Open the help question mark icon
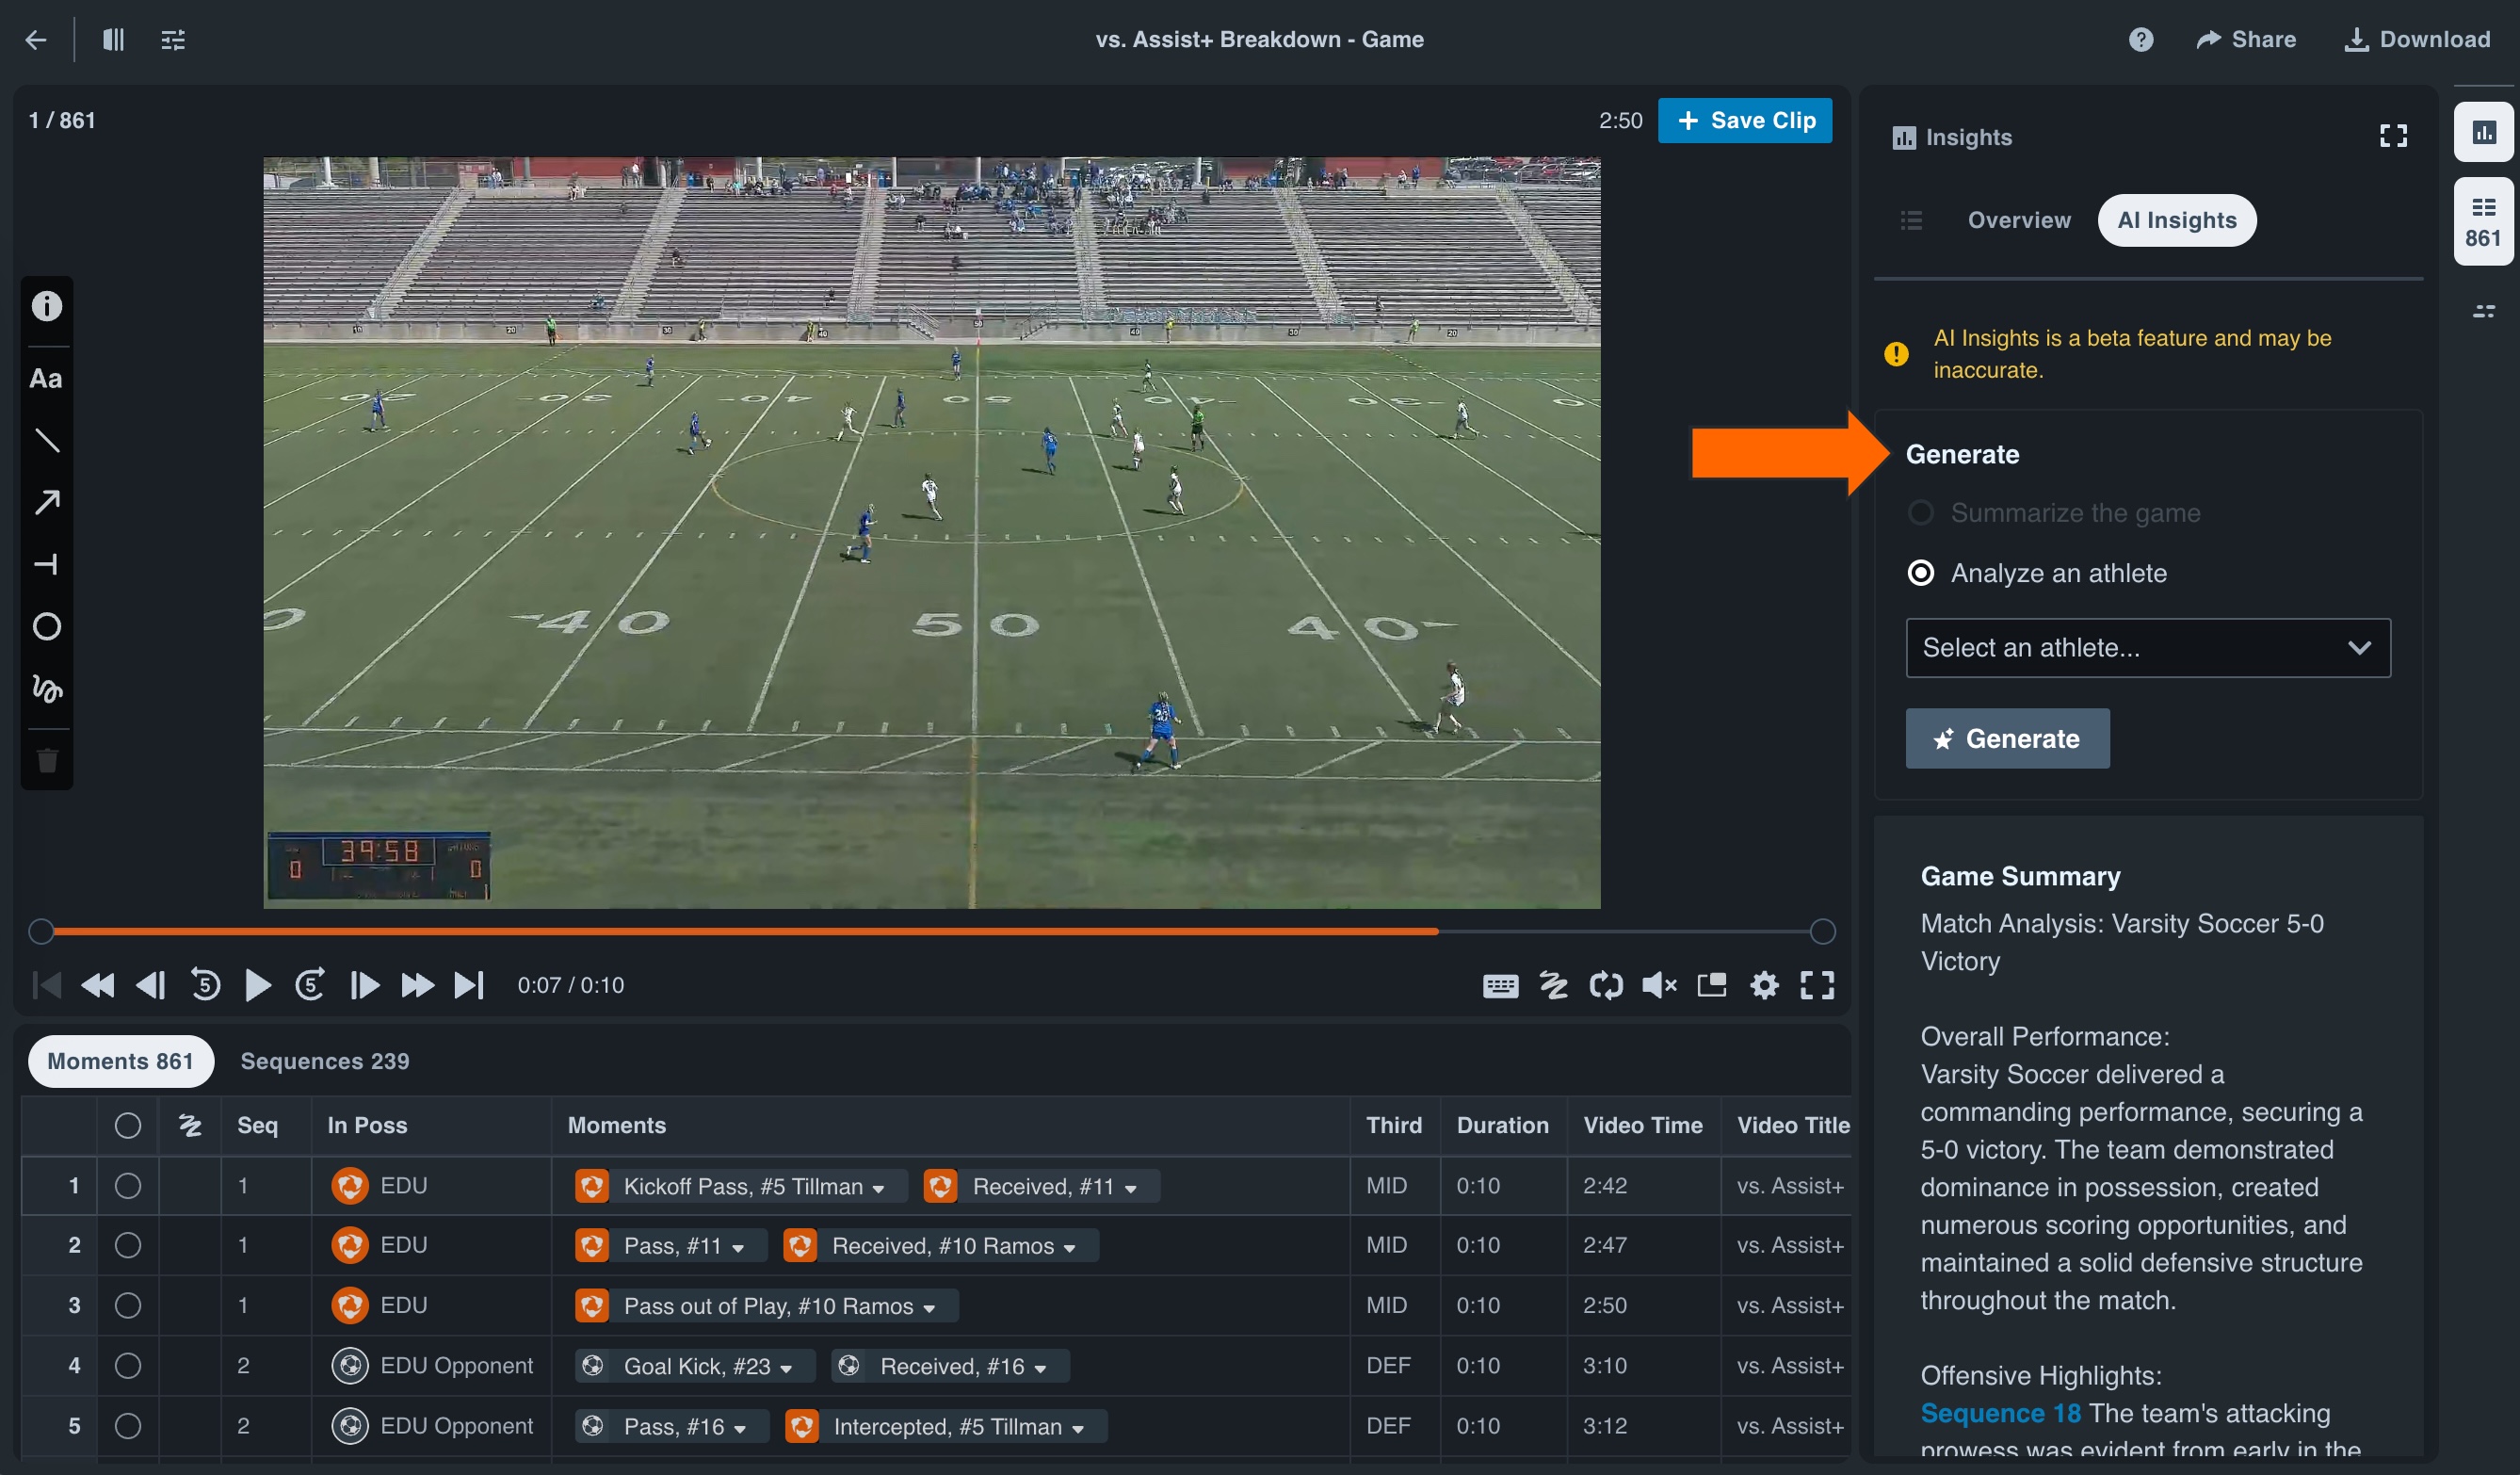Screen dimensions: 2520x1475 (x=2140, y=40)
